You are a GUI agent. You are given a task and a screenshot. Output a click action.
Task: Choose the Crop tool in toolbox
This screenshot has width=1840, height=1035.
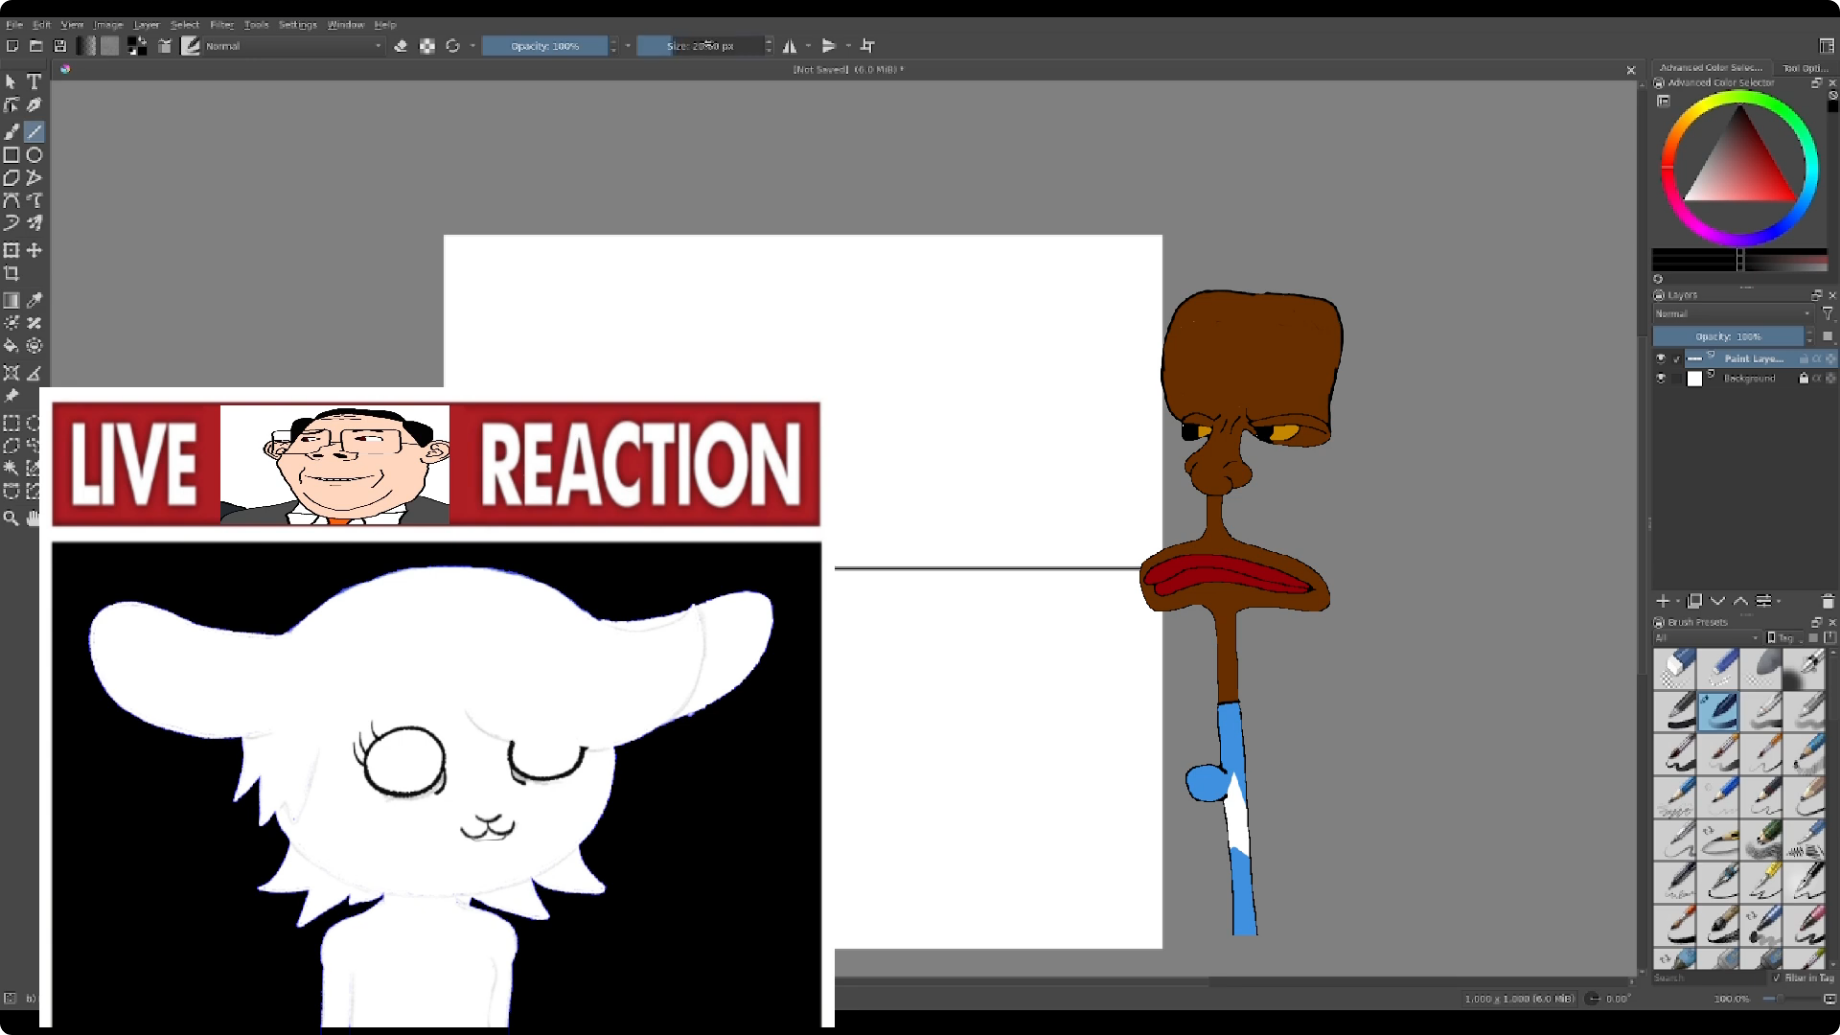tap(12, 273)
